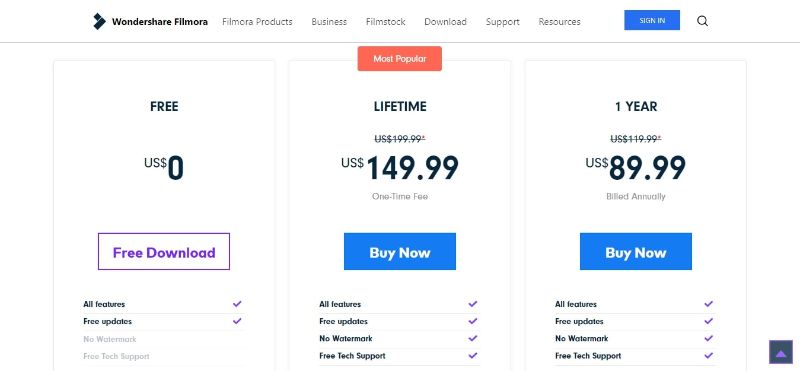Click the 1 Year plan All features checkmark
Image resolution: width=800 pixels, height=371 pixels.
tap(708, 304)
